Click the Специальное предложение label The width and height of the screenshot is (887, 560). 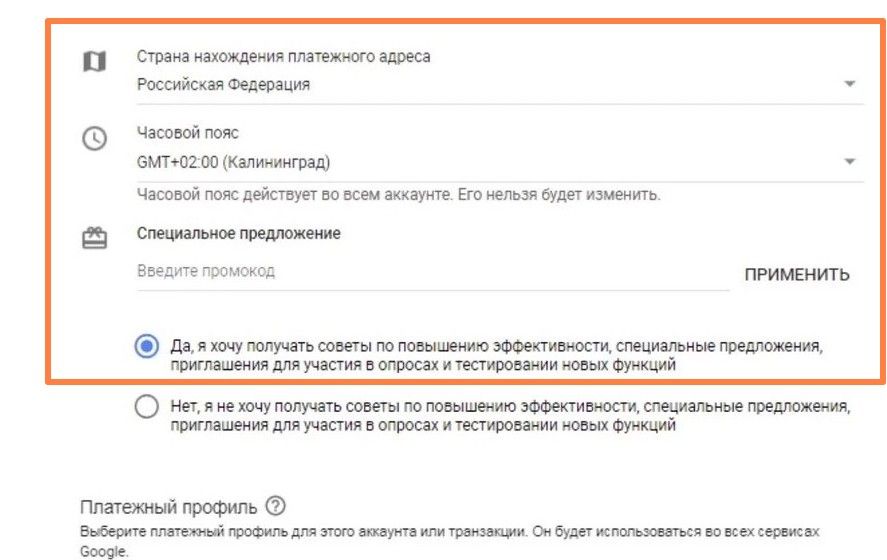point(239,234)
